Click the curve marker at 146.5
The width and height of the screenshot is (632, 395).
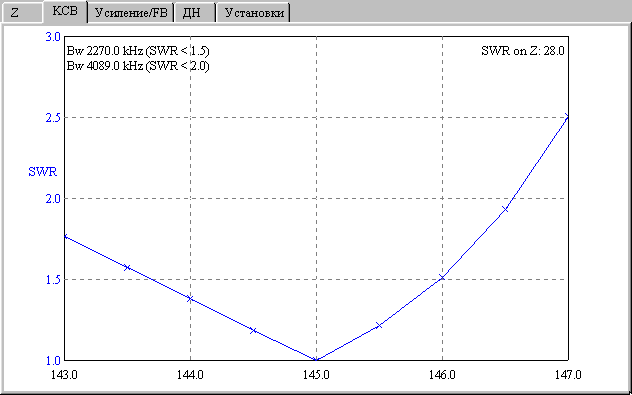pyautogui.click(x=505, y=209)
